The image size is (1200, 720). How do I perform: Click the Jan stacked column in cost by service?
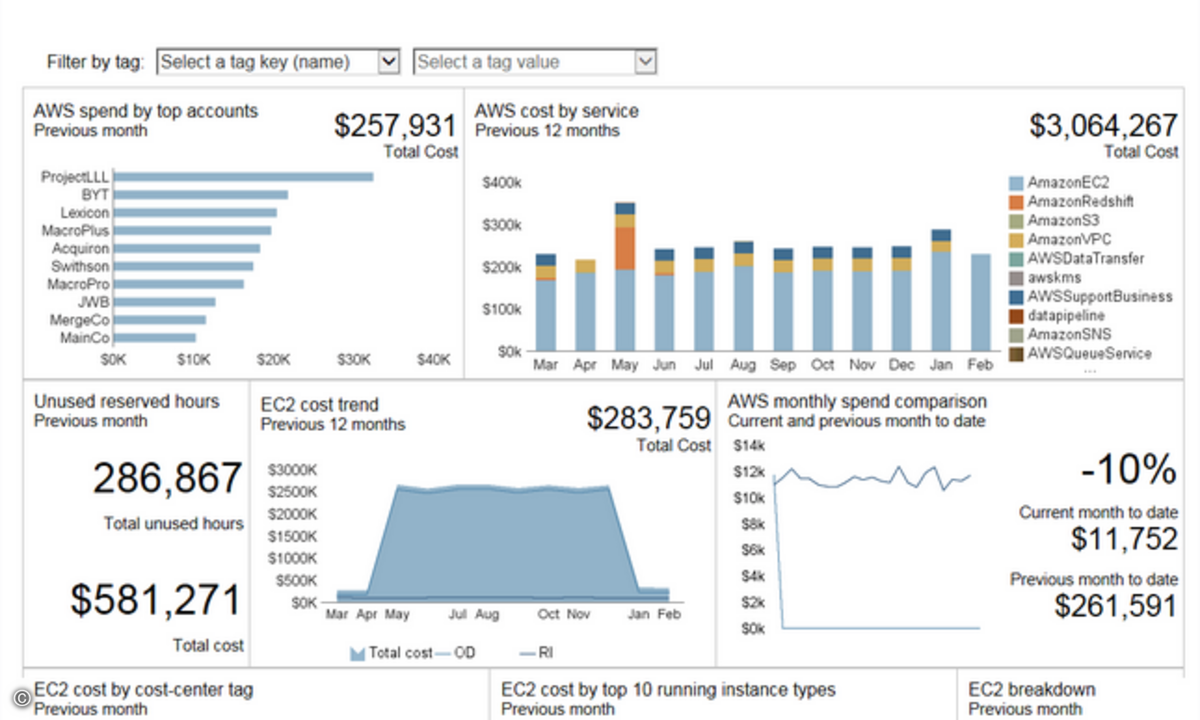pos(941,291)
